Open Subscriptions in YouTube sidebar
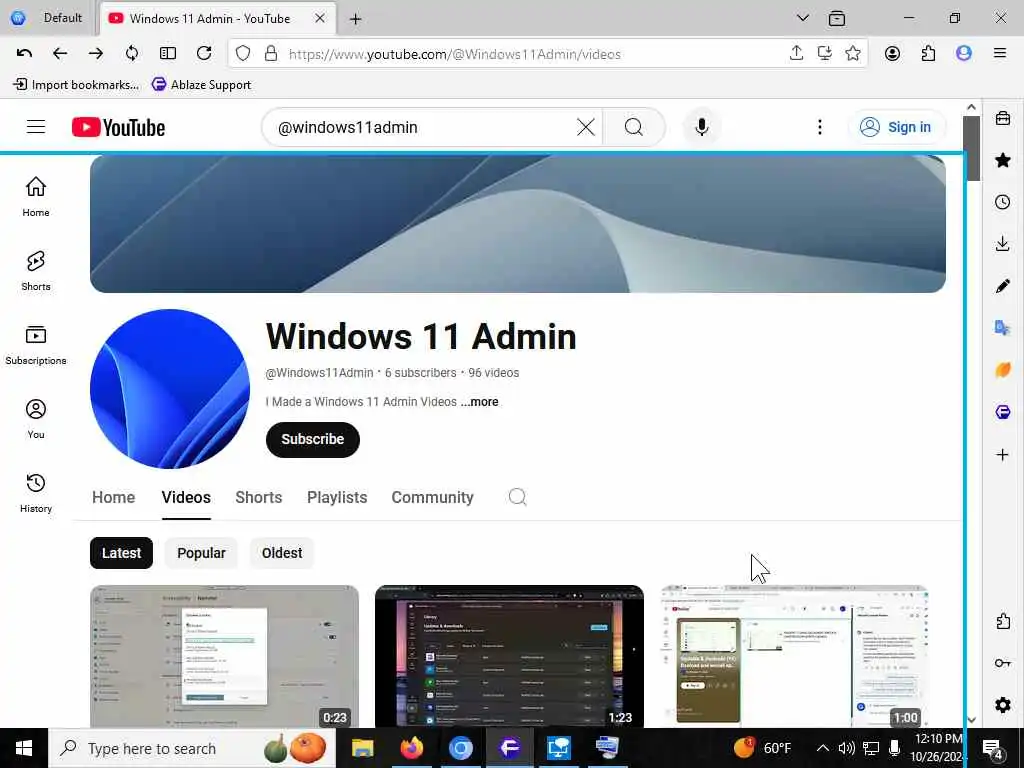This screenshot has height=768, width=1024. pyautogui.click(x=36, y=345)
